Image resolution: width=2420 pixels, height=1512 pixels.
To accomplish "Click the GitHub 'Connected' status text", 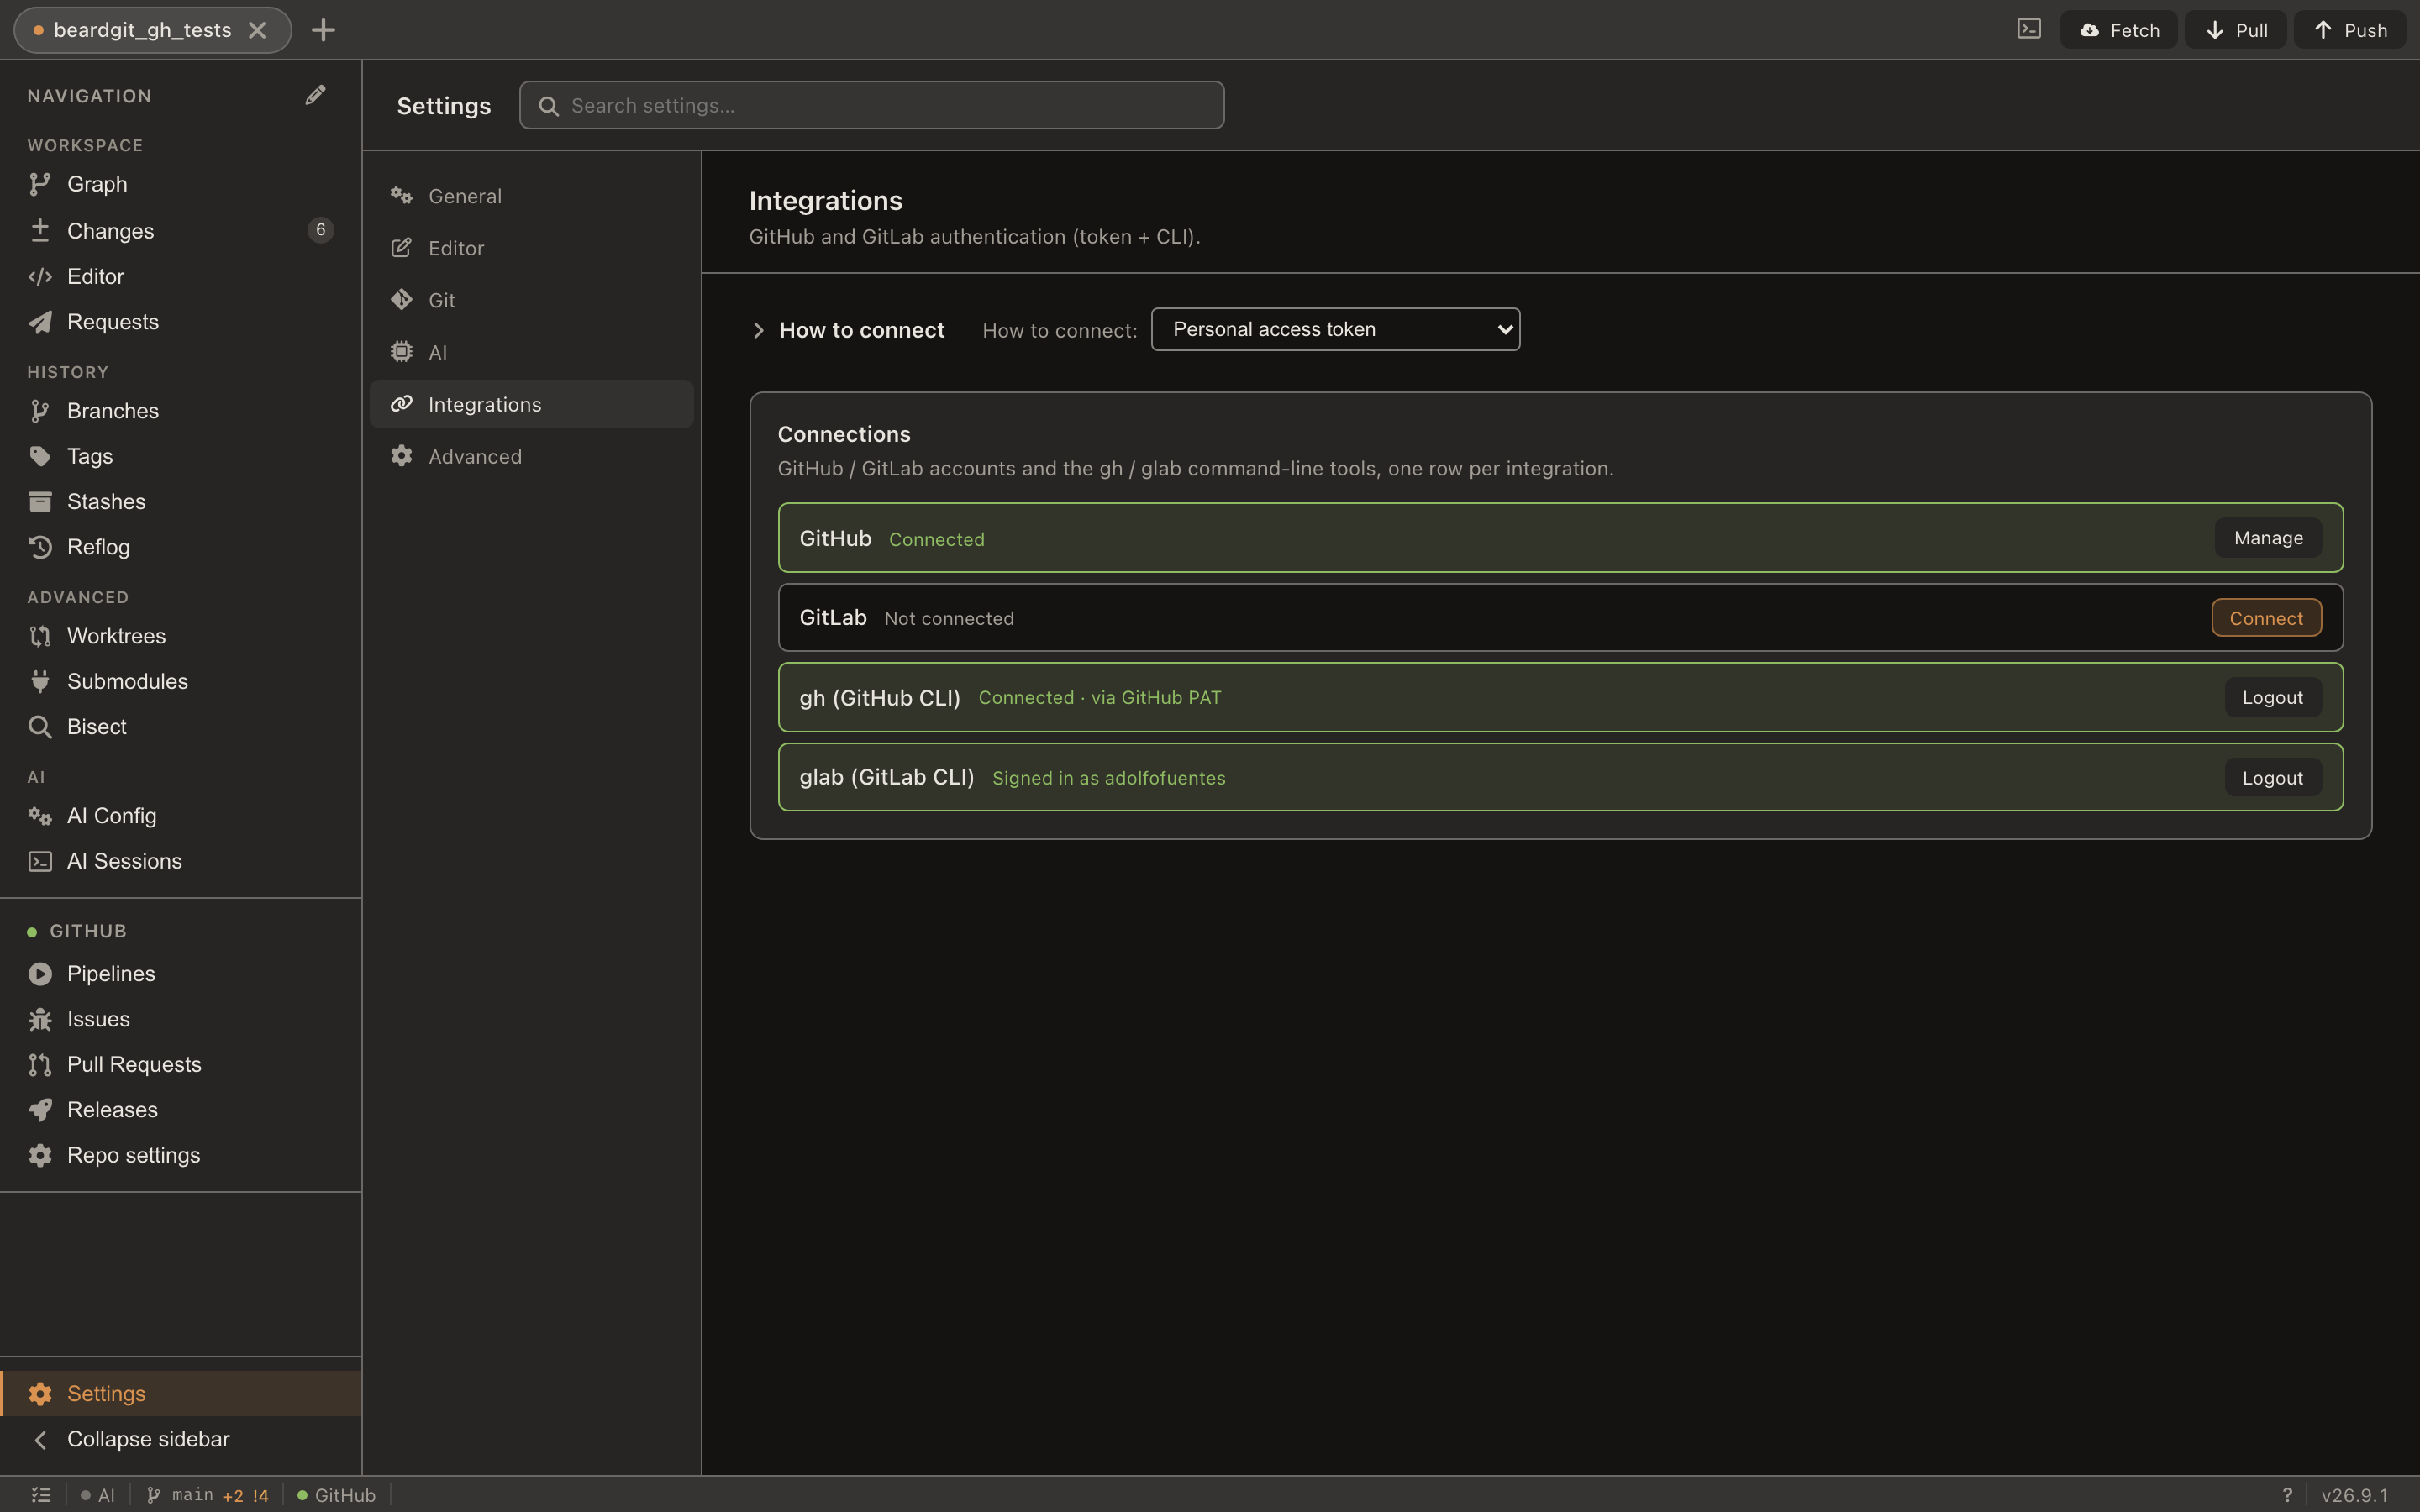I will 936,539.
